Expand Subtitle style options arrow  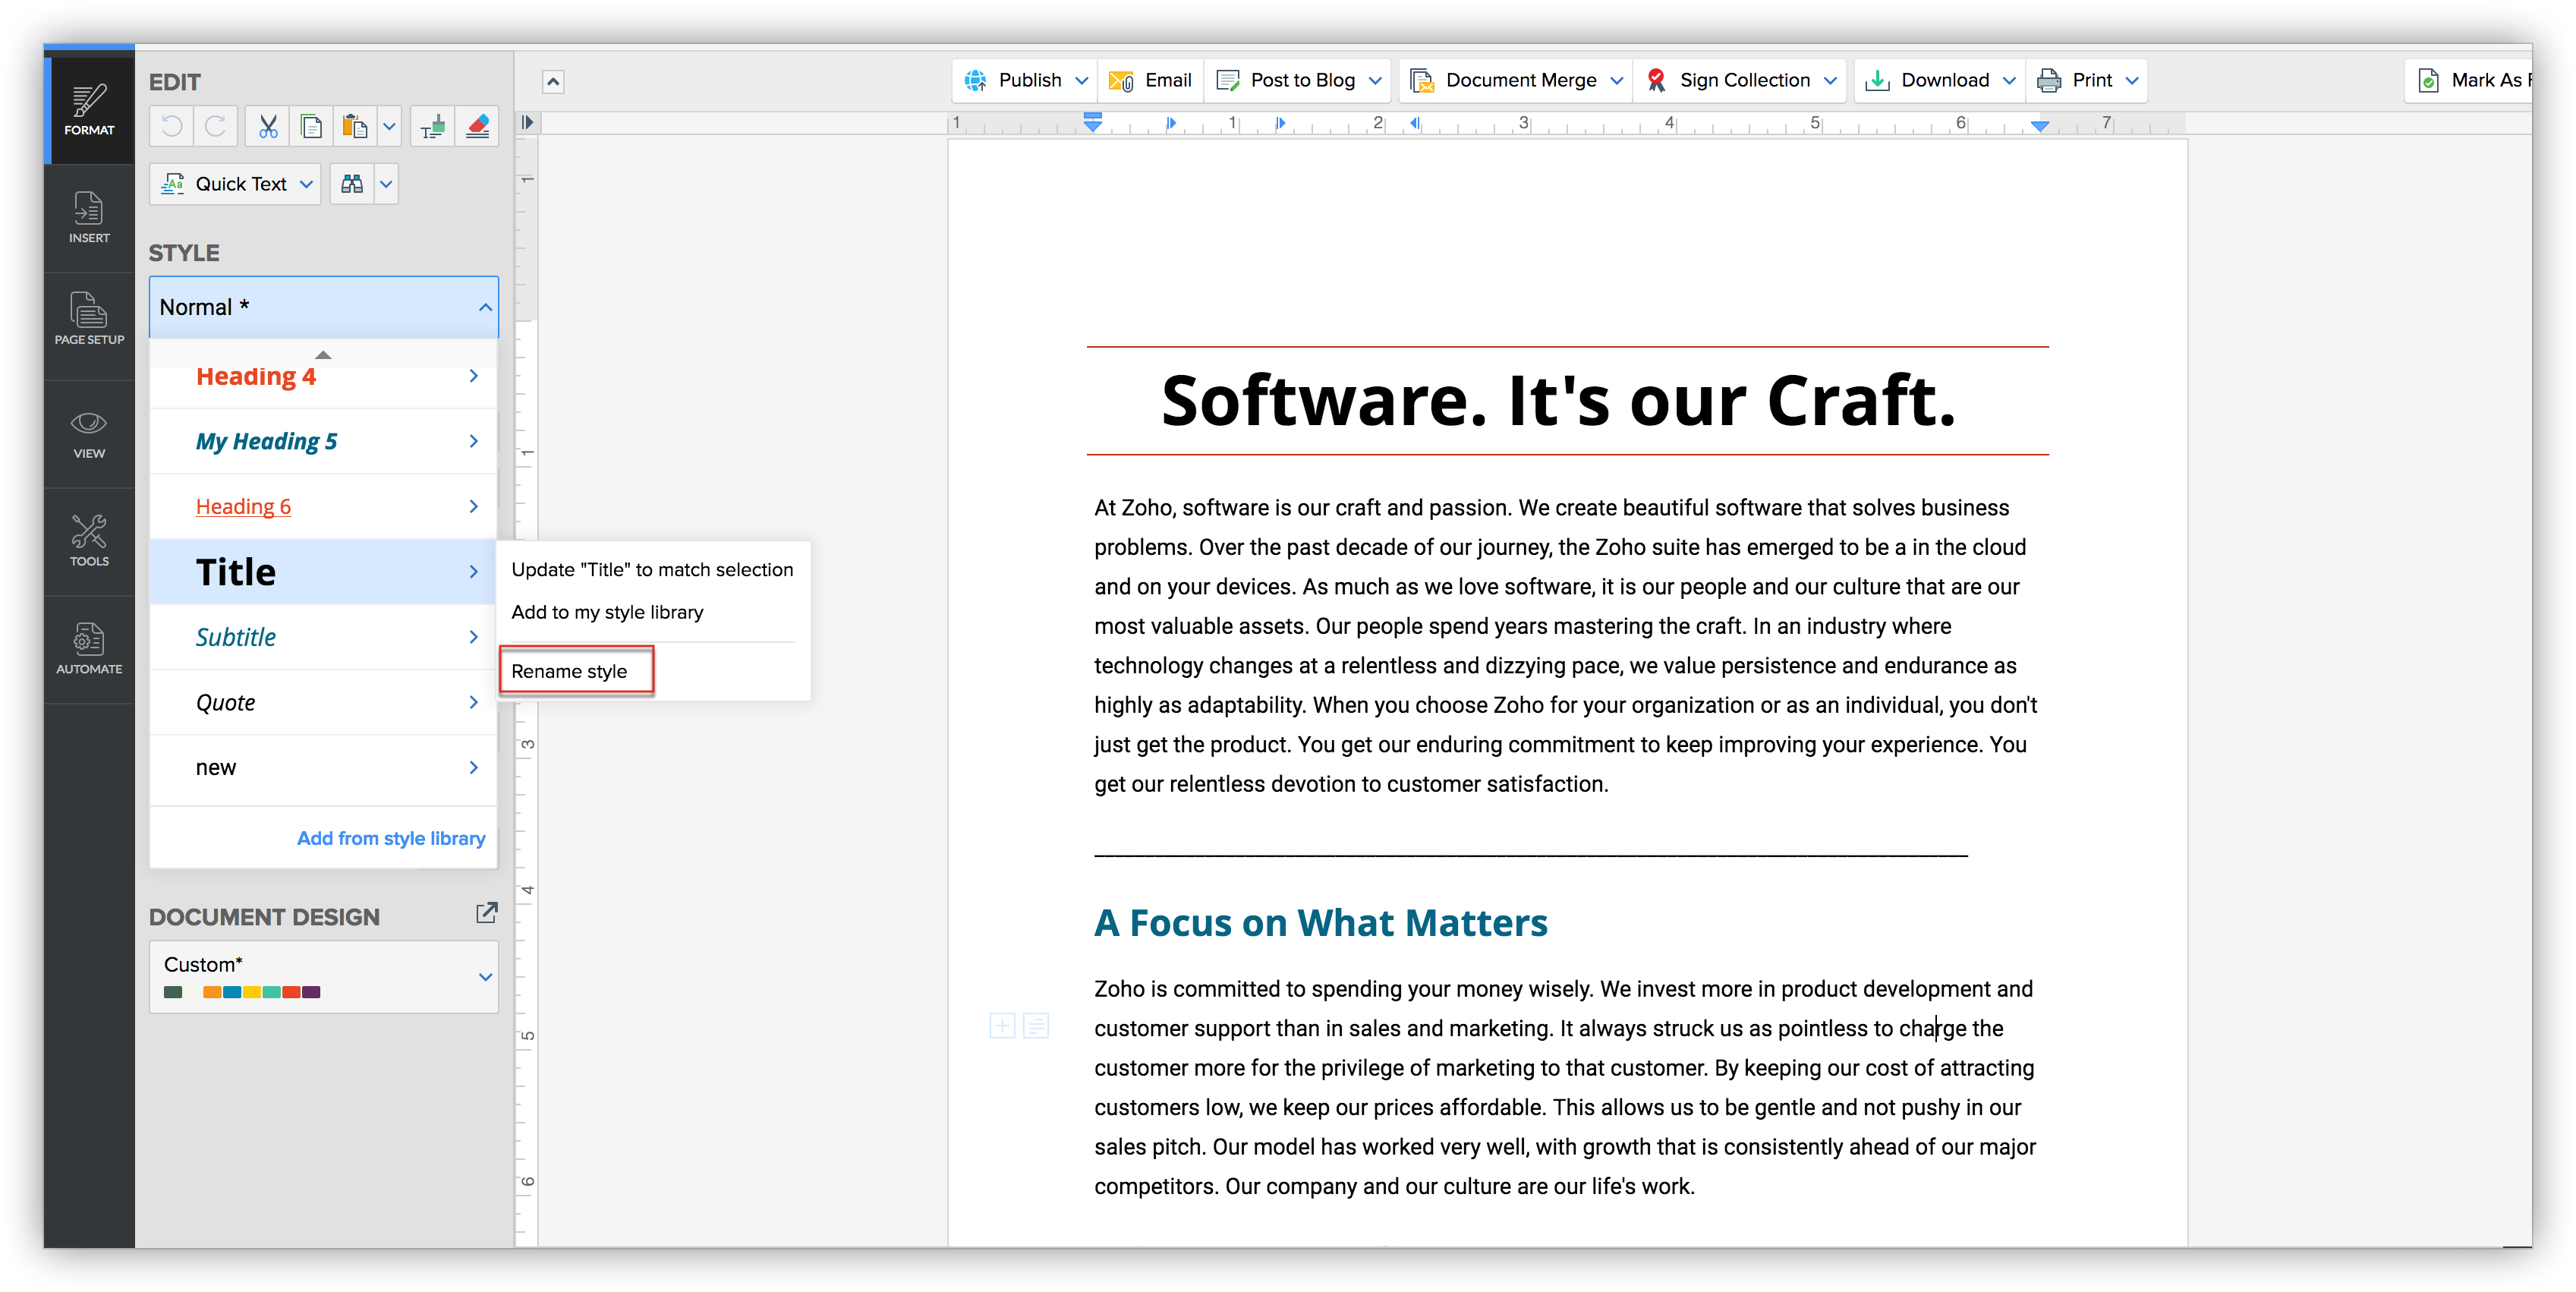[473, 637]
